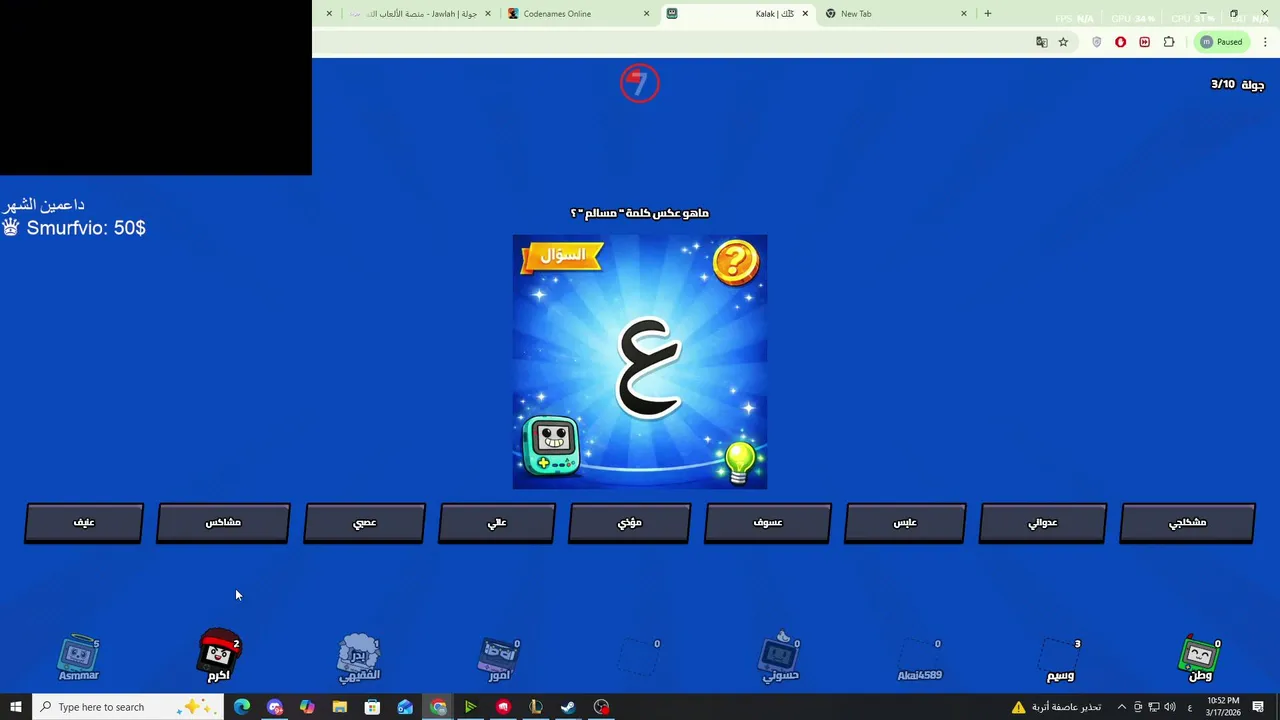Click the question card showing letter ع
The image size is (1280, 720).
click(x=640, y=362)
